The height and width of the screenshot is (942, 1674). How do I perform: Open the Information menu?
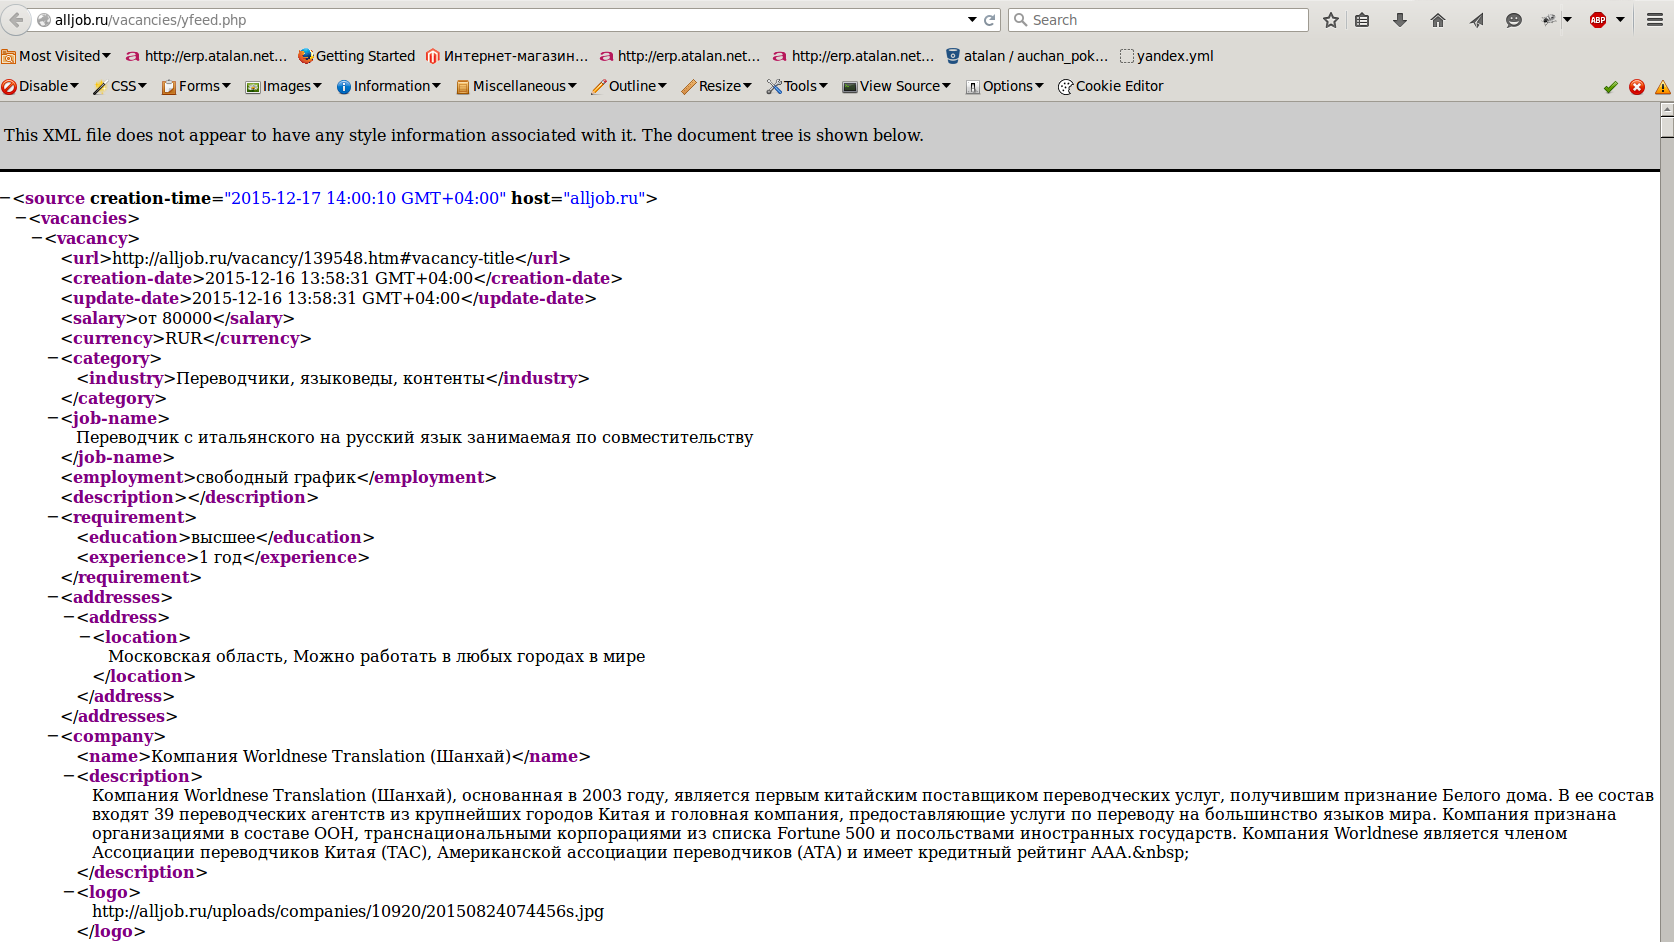[388, 86]
